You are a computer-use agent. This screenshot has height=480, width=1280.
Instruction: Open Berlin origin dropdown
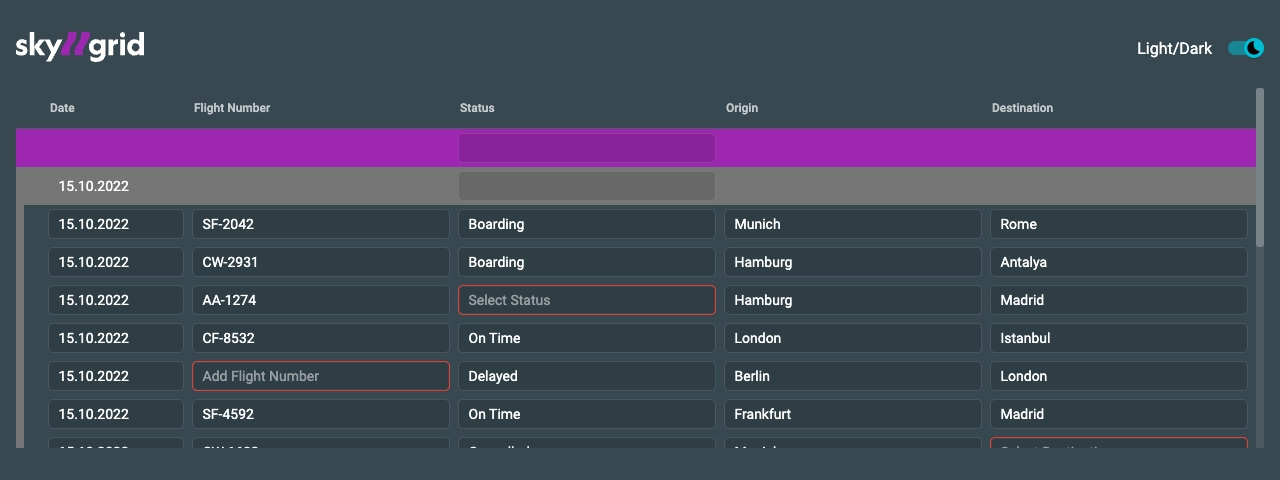(853, 376)
